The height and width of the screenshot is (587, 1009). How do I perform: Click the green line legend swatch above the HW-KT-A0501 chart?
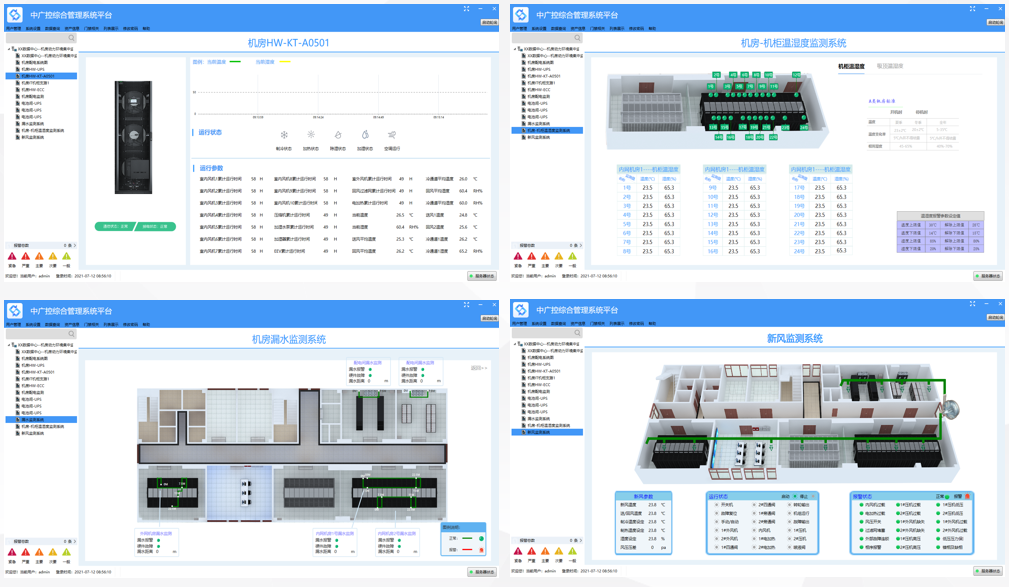point(235,62)
